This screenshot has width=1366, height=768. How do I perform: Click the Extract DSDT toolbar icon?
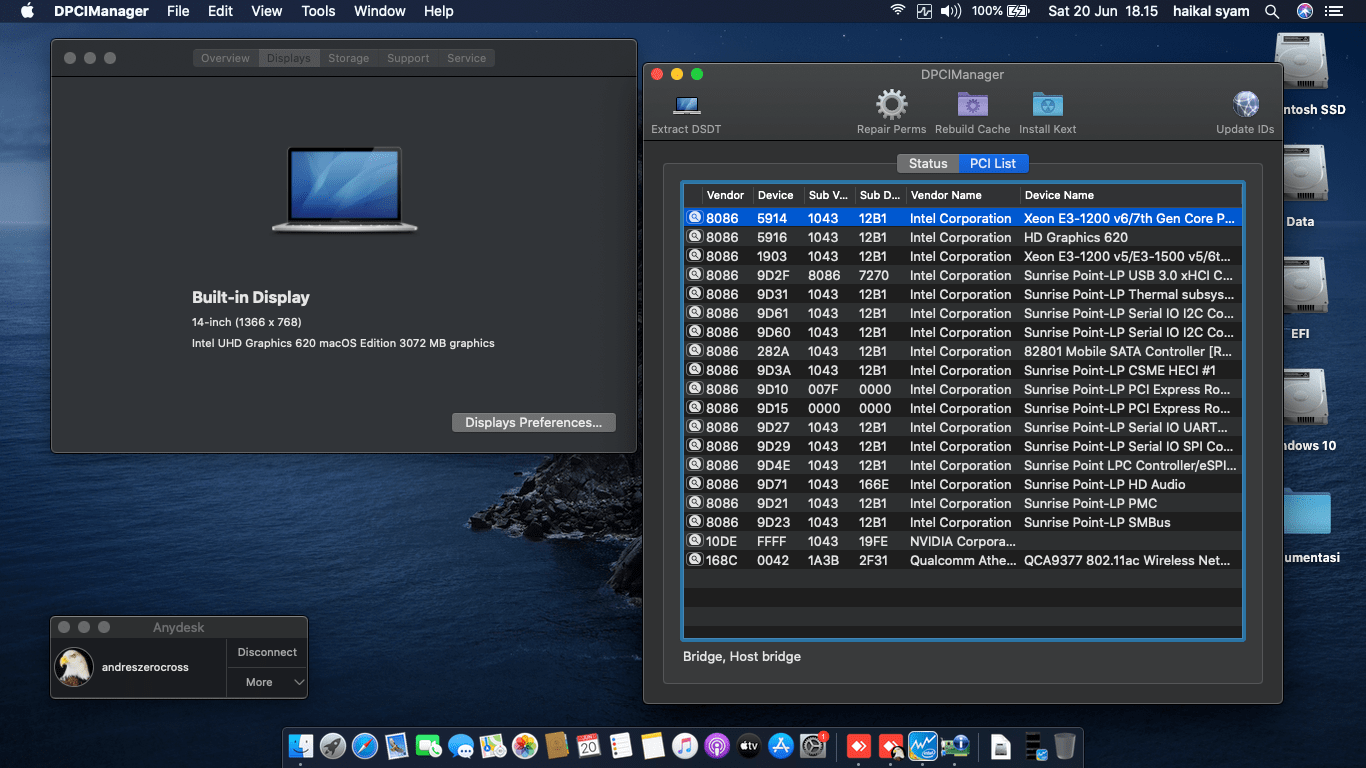tap(687, 105)
